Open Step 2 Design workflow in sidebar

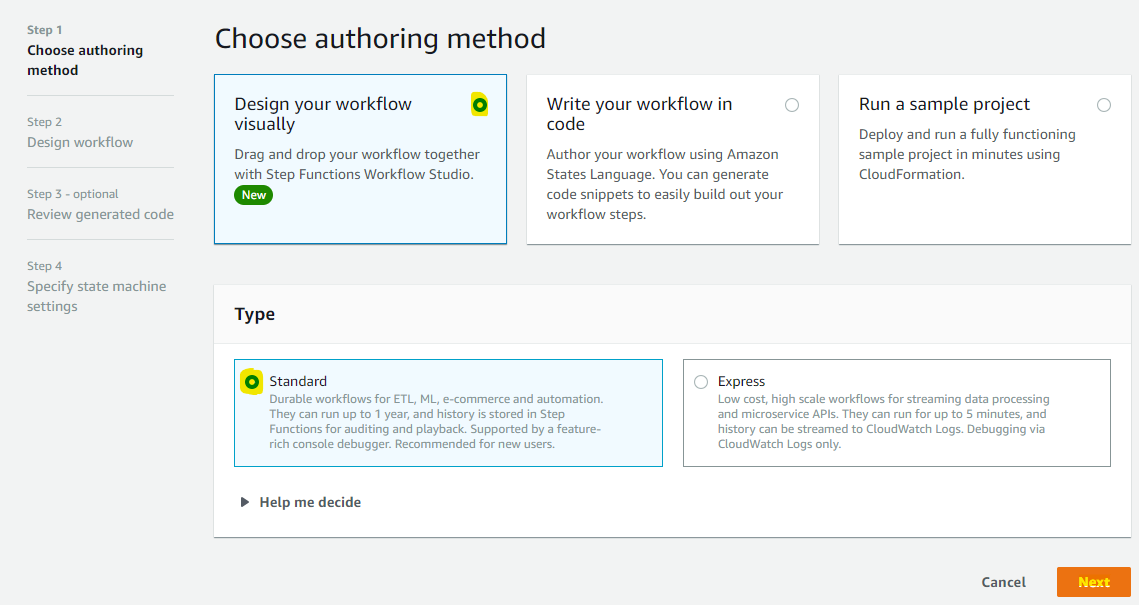[80, 142]
